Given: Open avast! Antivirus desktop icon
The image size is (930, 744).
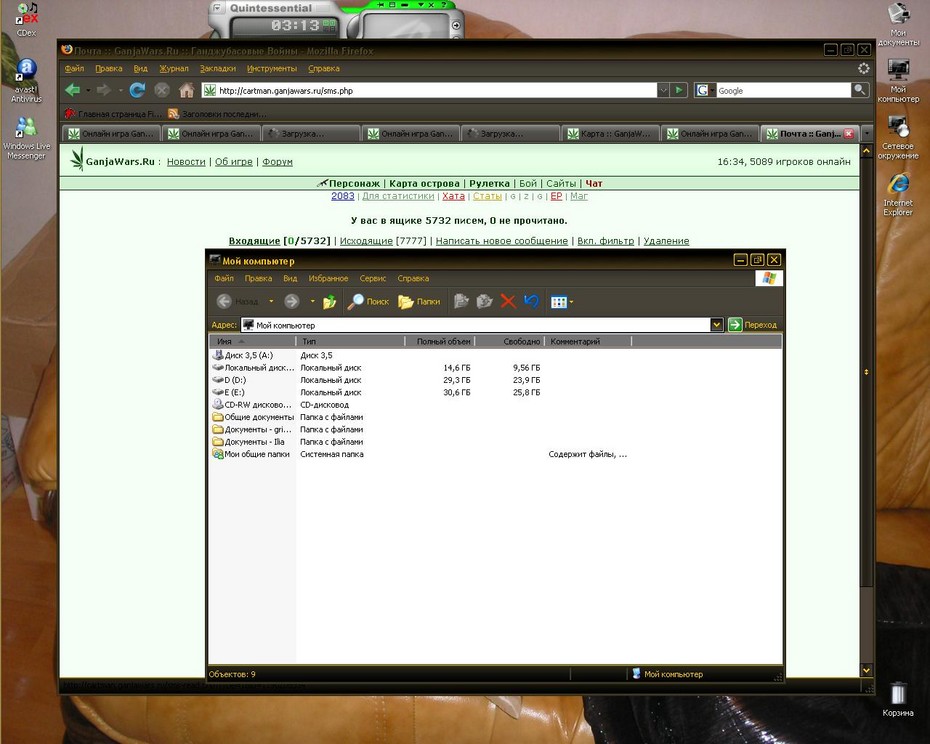Looking at the screenshot, I should (26, 80).
